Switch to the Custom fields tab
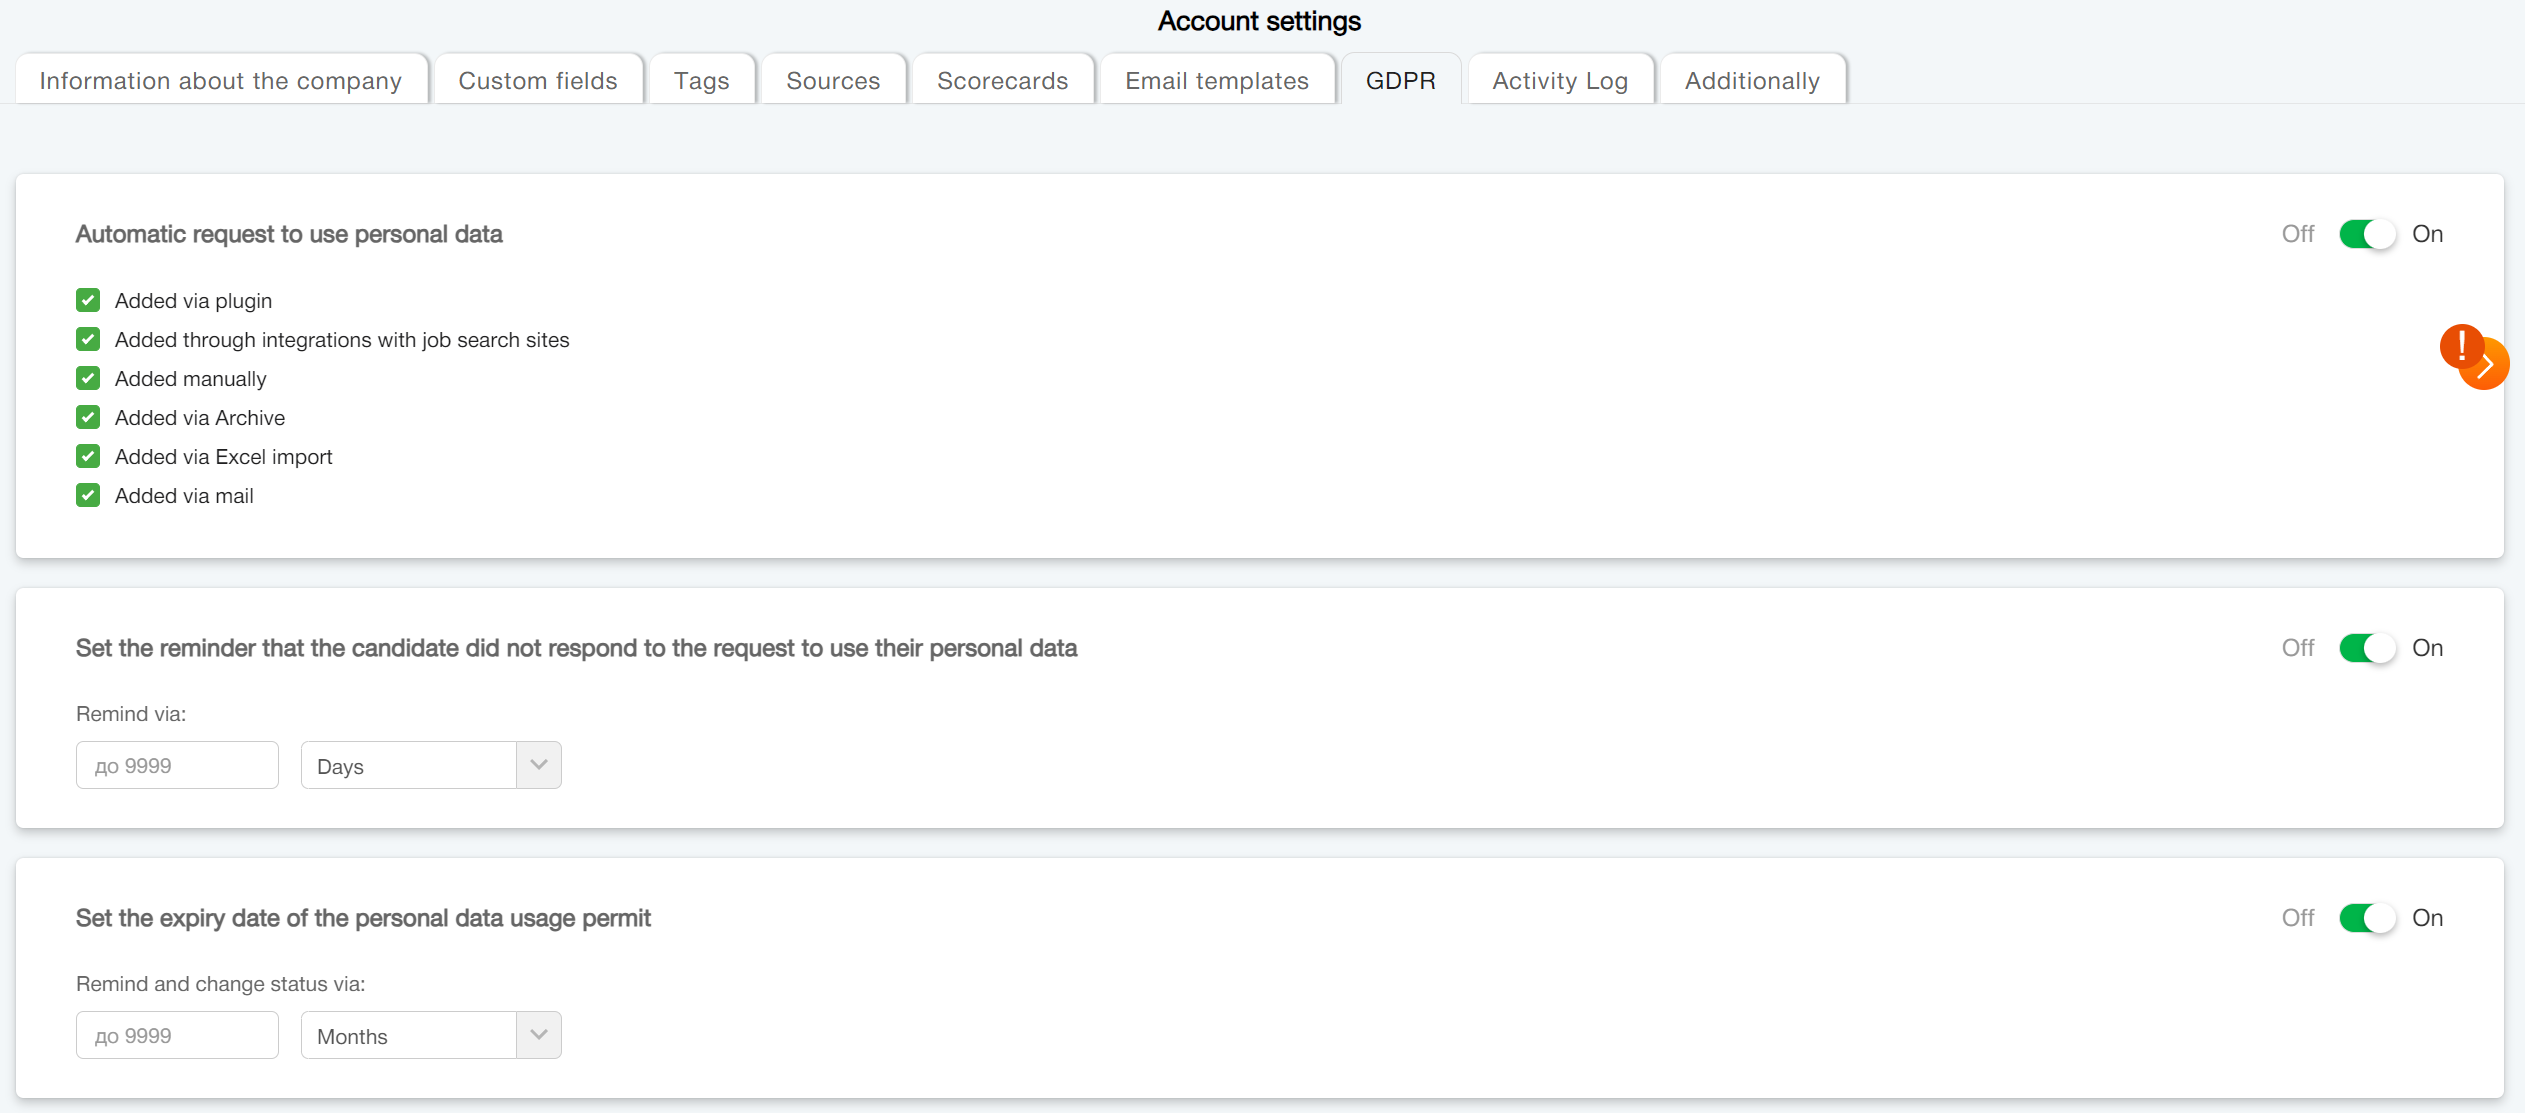The width and height of the screenshot is (2525, 1113). point(538,80)
